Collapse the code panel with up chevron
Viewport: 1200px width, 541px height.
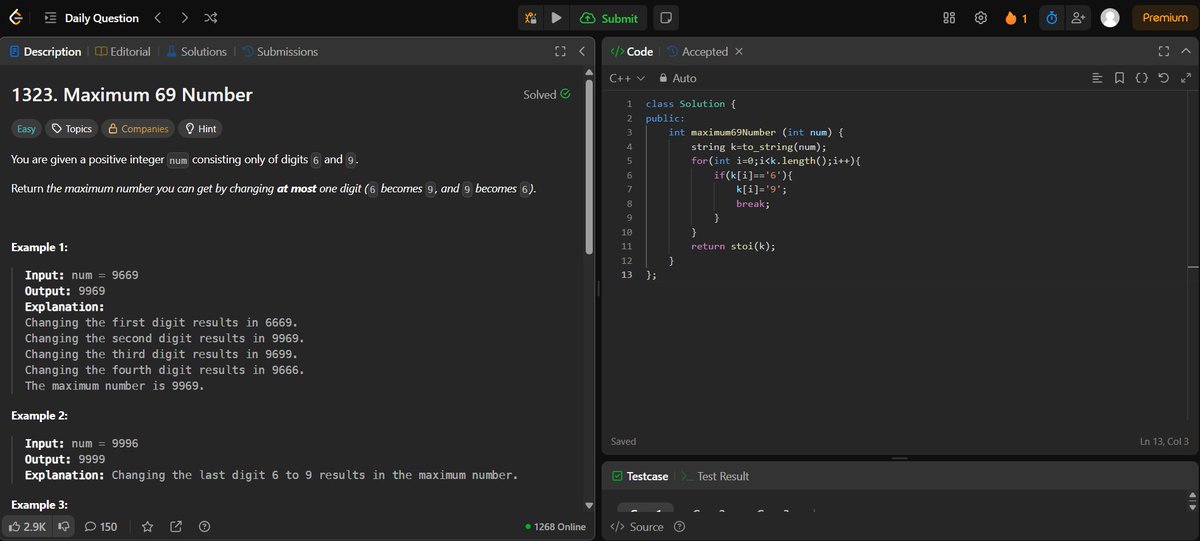(1184, 51)
